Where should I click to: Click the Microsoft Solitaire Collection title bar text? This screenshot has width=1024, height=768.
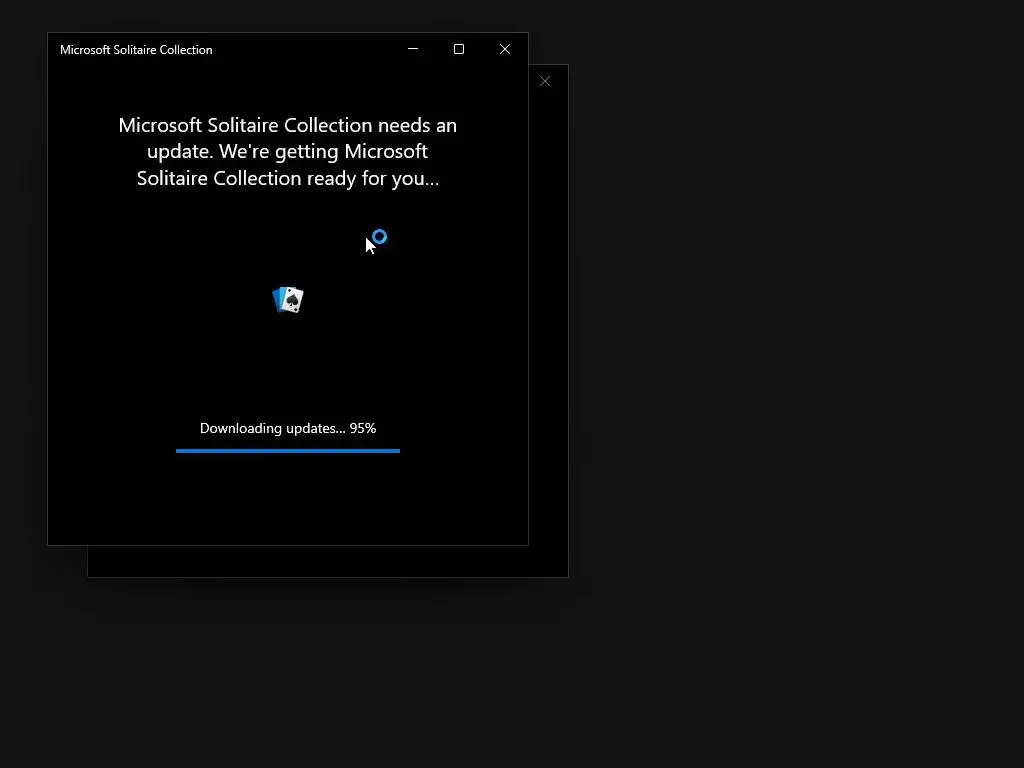[136, 50]
